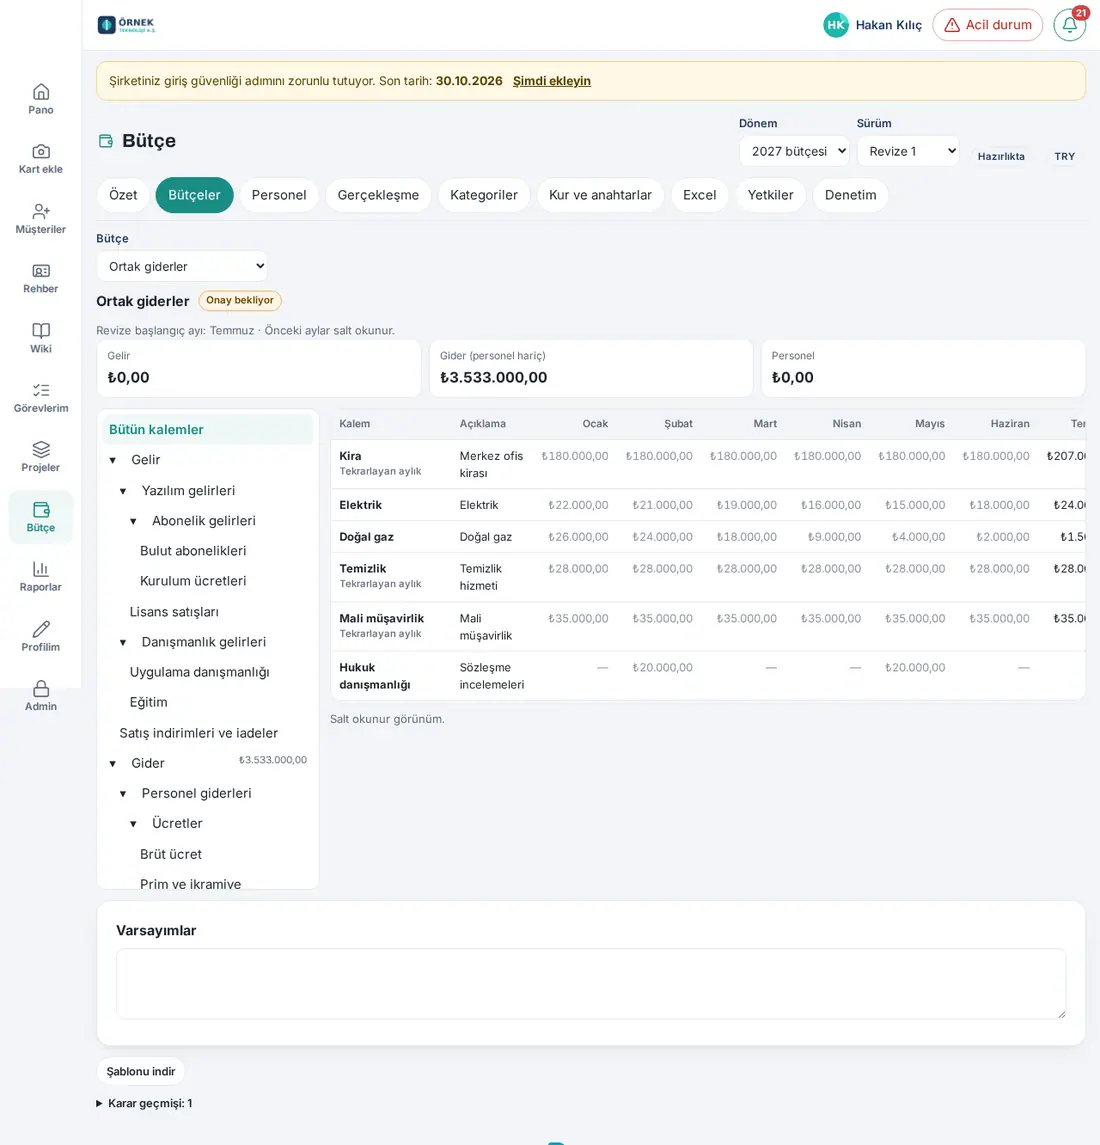Open the Pano home icon
Screen dimensions: 1100x1145
click(41, 92)
